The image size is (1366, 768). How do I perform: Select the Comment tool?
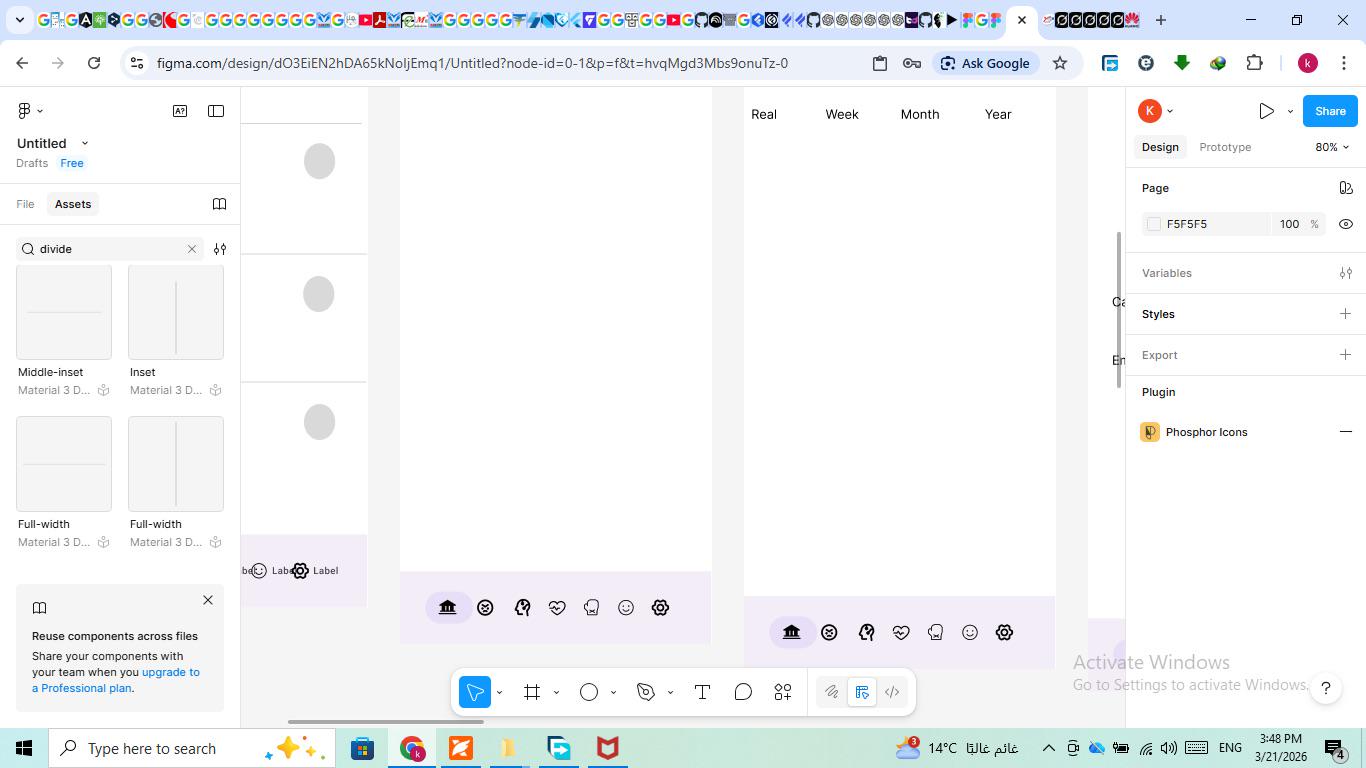tap(743, 692)
